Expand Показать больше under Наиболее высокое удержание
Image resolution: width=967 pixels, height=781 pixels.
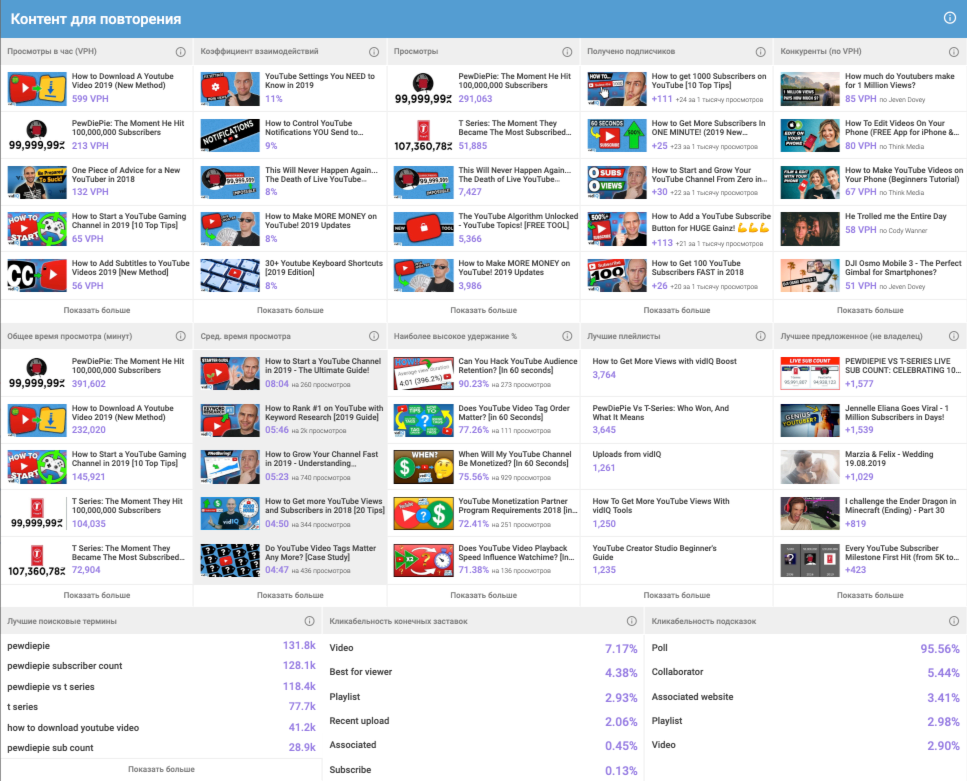pos(484,595)
